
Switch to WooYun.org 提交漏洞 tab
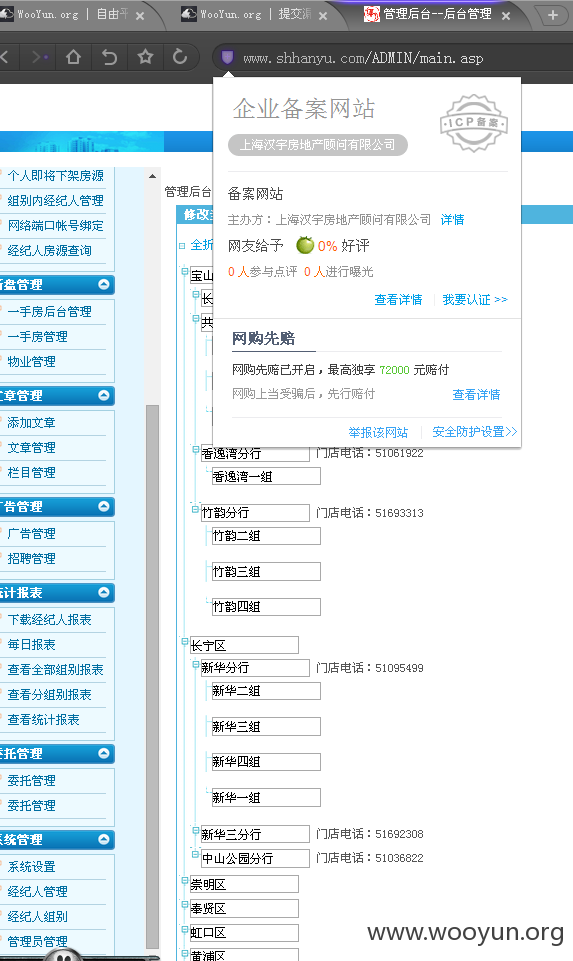coord(256,14)
